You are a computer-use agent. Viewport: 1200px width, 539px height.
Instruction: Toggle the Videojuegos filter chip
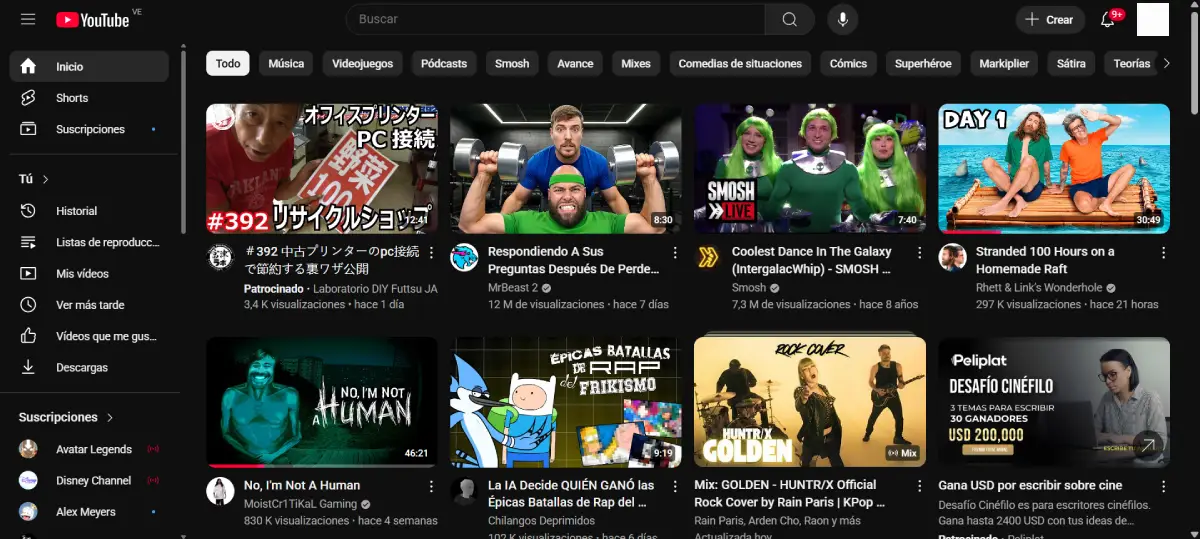coord(363,63)
